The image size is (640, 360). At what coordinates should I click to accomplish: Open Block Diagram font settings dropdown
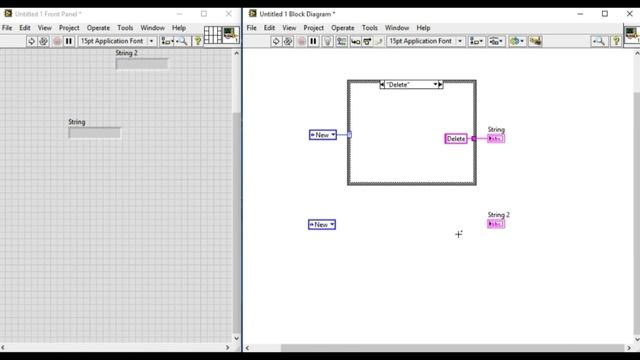tap(426, 41)
